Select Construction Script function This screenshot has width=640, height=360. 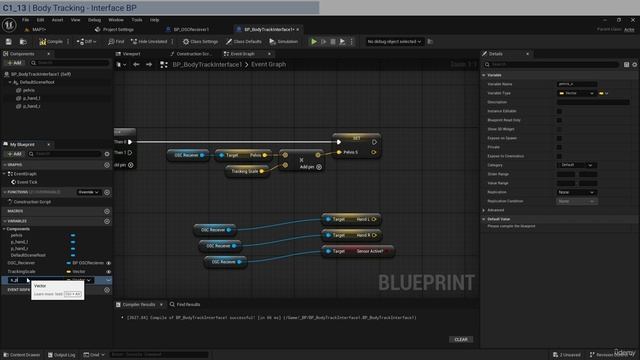(32, 202)
